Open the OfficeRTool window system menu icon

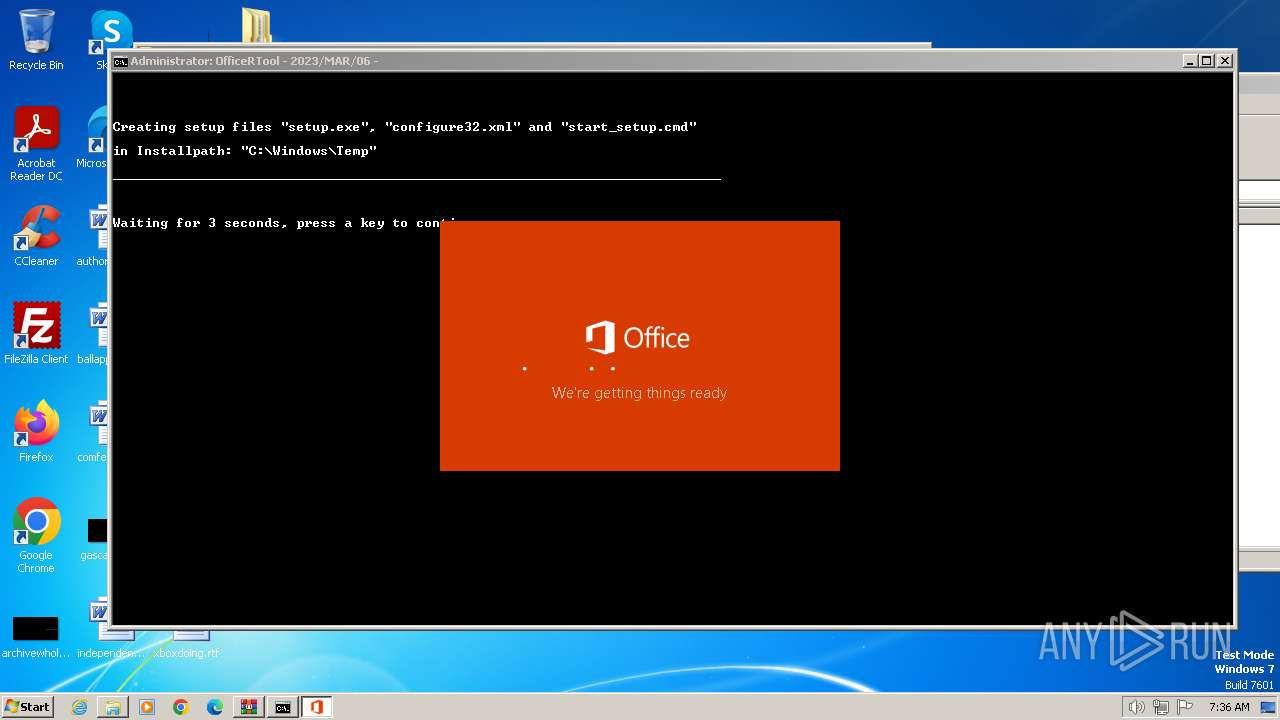click(120, 61)
